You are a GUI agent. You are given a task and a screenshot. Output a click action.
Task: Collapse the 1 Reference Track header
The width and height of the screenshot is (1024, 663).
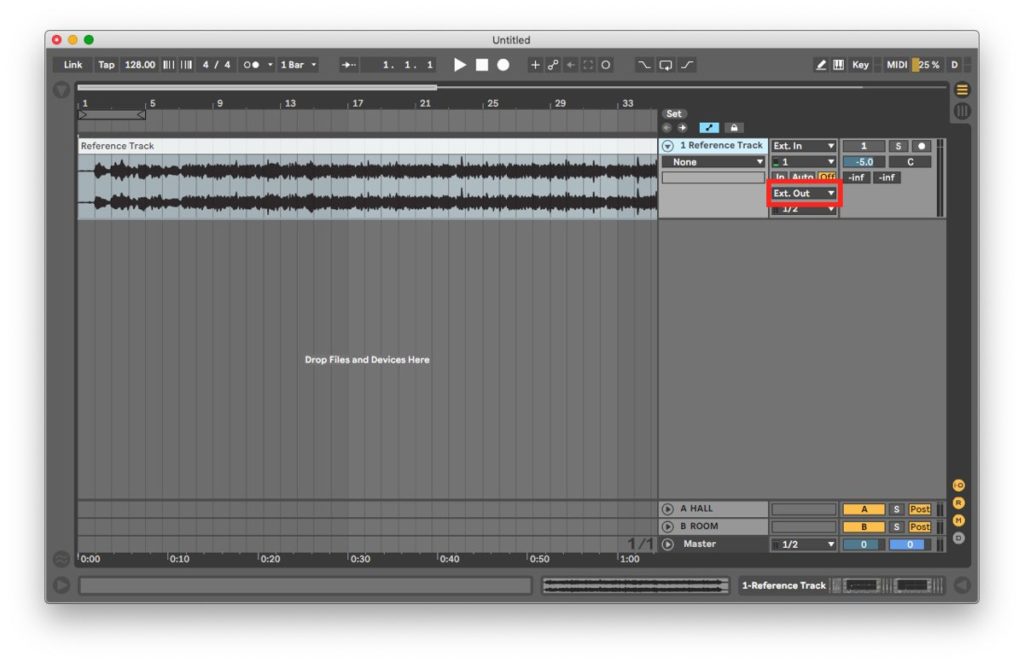pos(668,146)
